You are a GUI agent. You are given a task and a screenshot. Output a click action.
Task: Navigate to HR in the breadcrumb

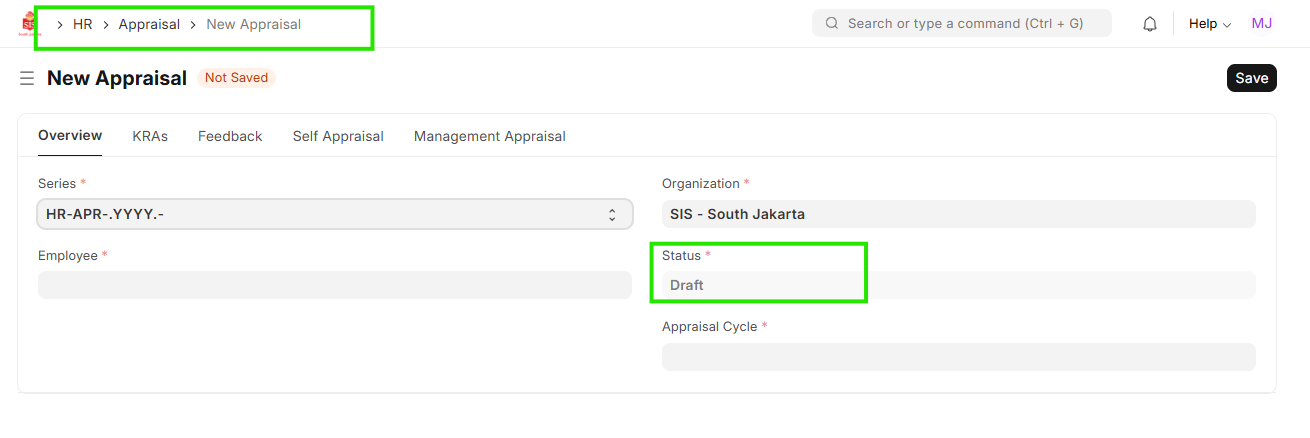pos(83,24)
